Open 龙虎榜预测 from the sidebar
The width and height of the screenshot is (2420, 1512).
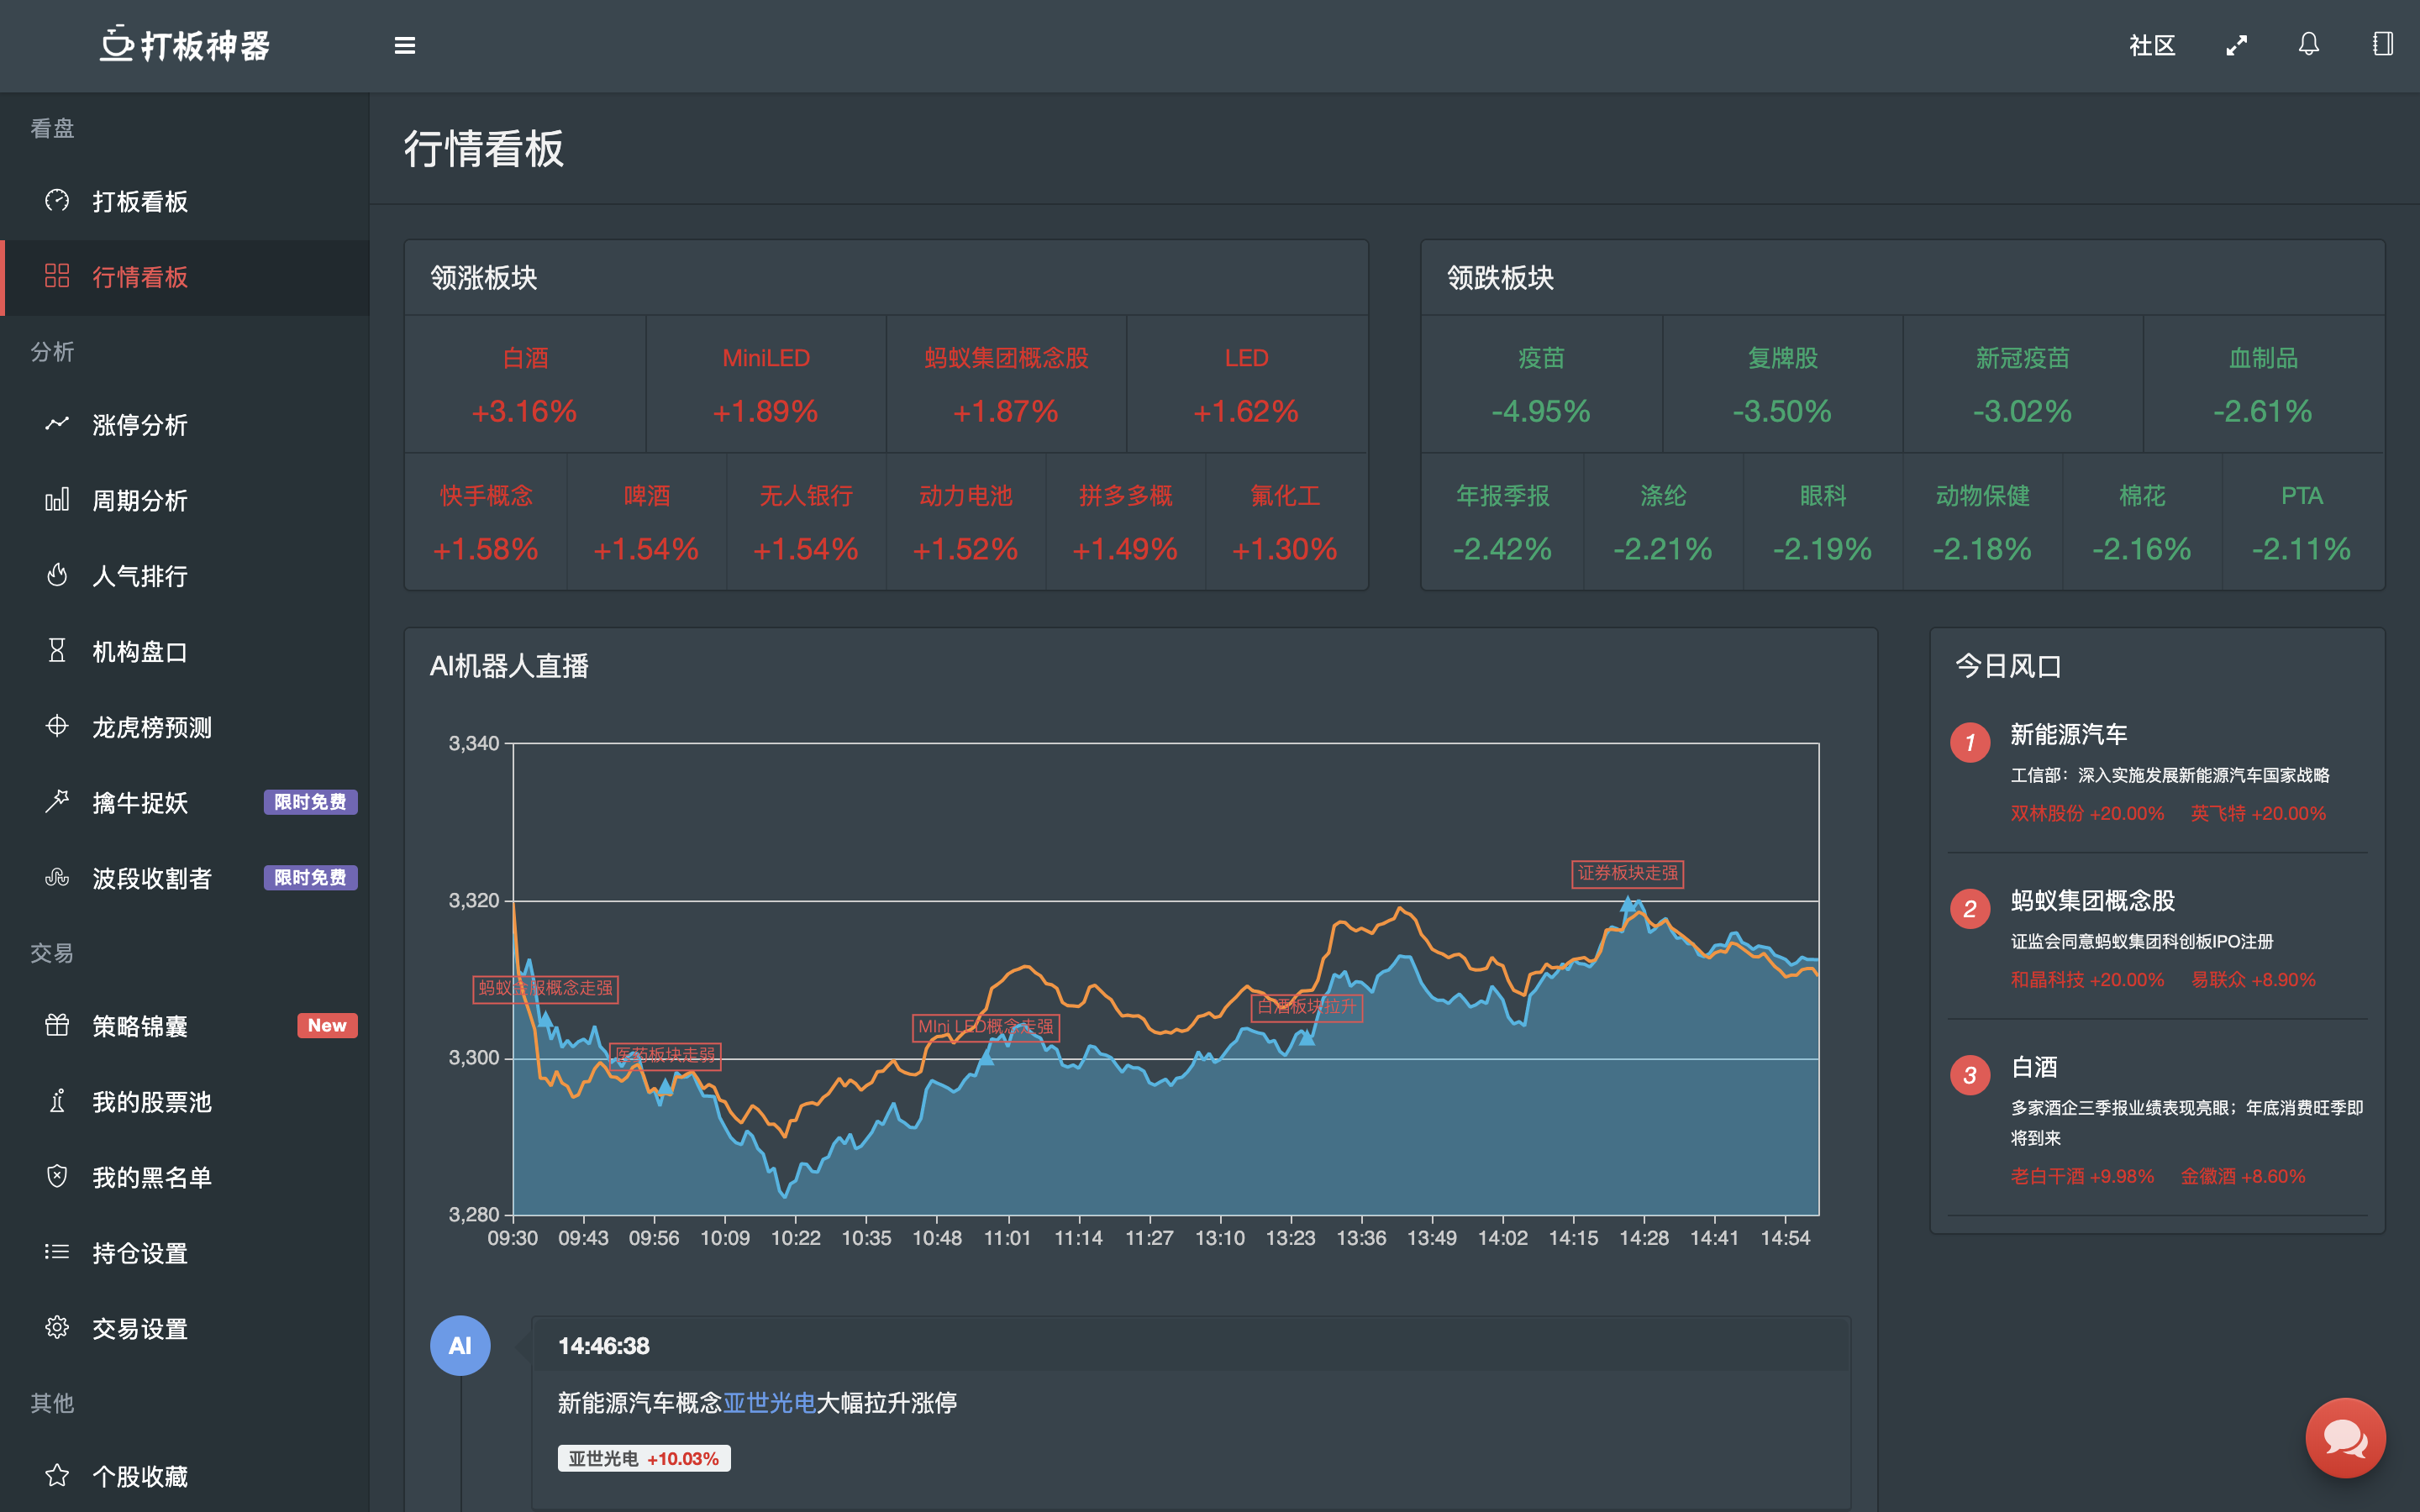pos(152,727)
